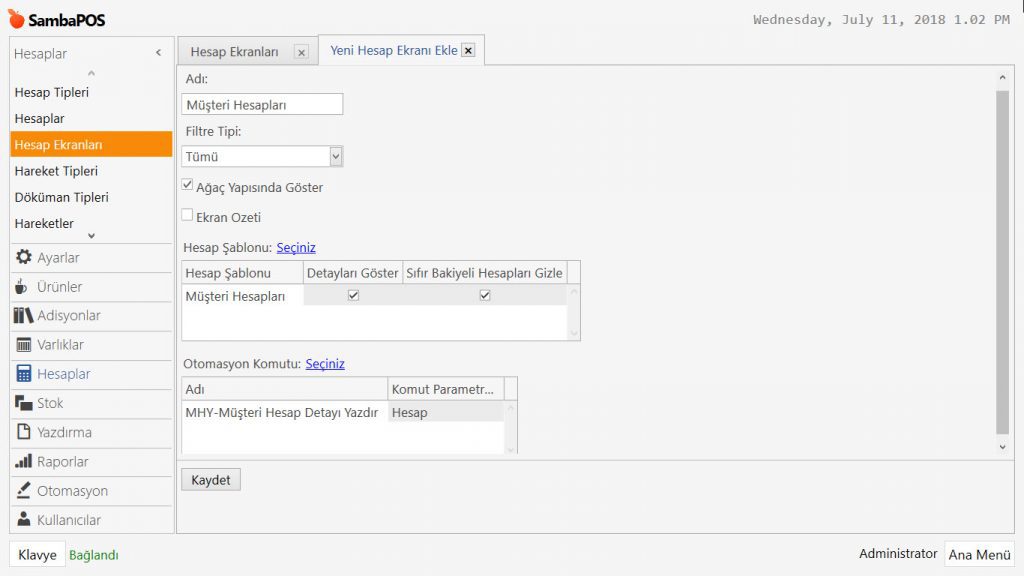The image size is (1024, 576).
Task: Click Seçiniz link next to Otomasyon Komutu
Action: point(325,364)
